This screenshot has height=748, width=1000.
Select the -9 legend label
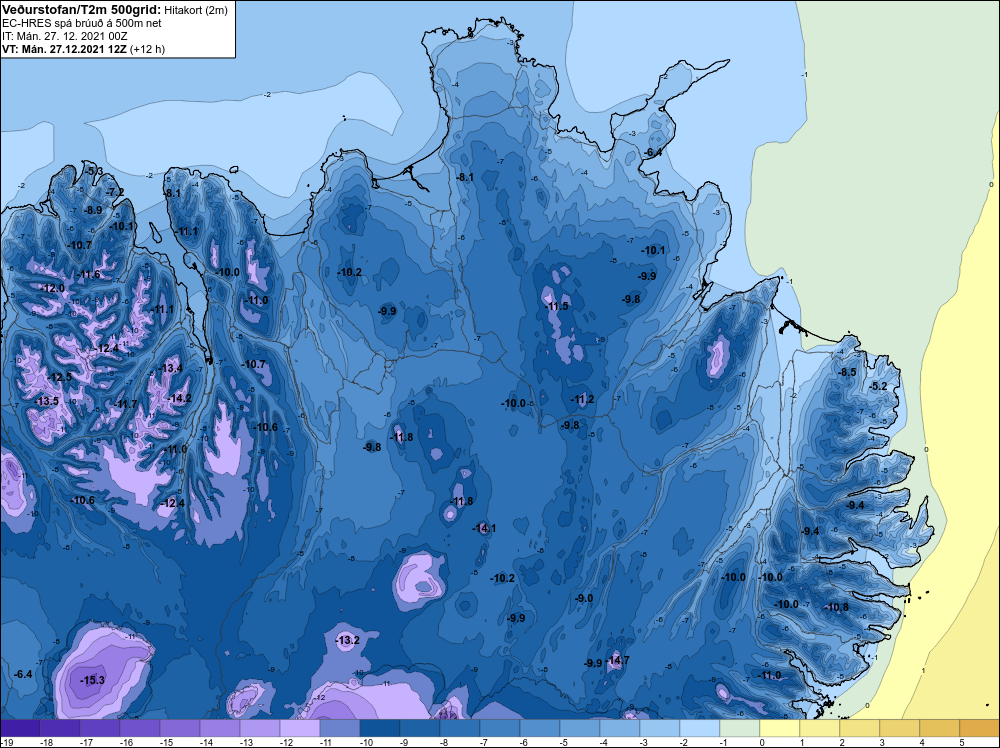coord(404,742)
